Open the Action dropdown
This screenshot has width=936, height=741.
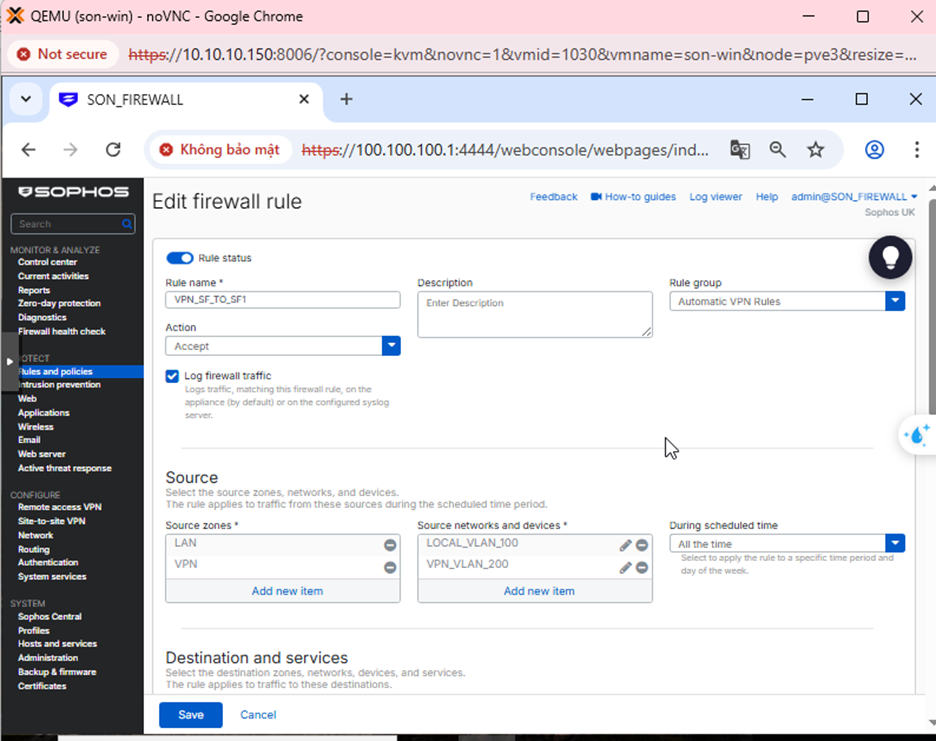tap(391, 346)
